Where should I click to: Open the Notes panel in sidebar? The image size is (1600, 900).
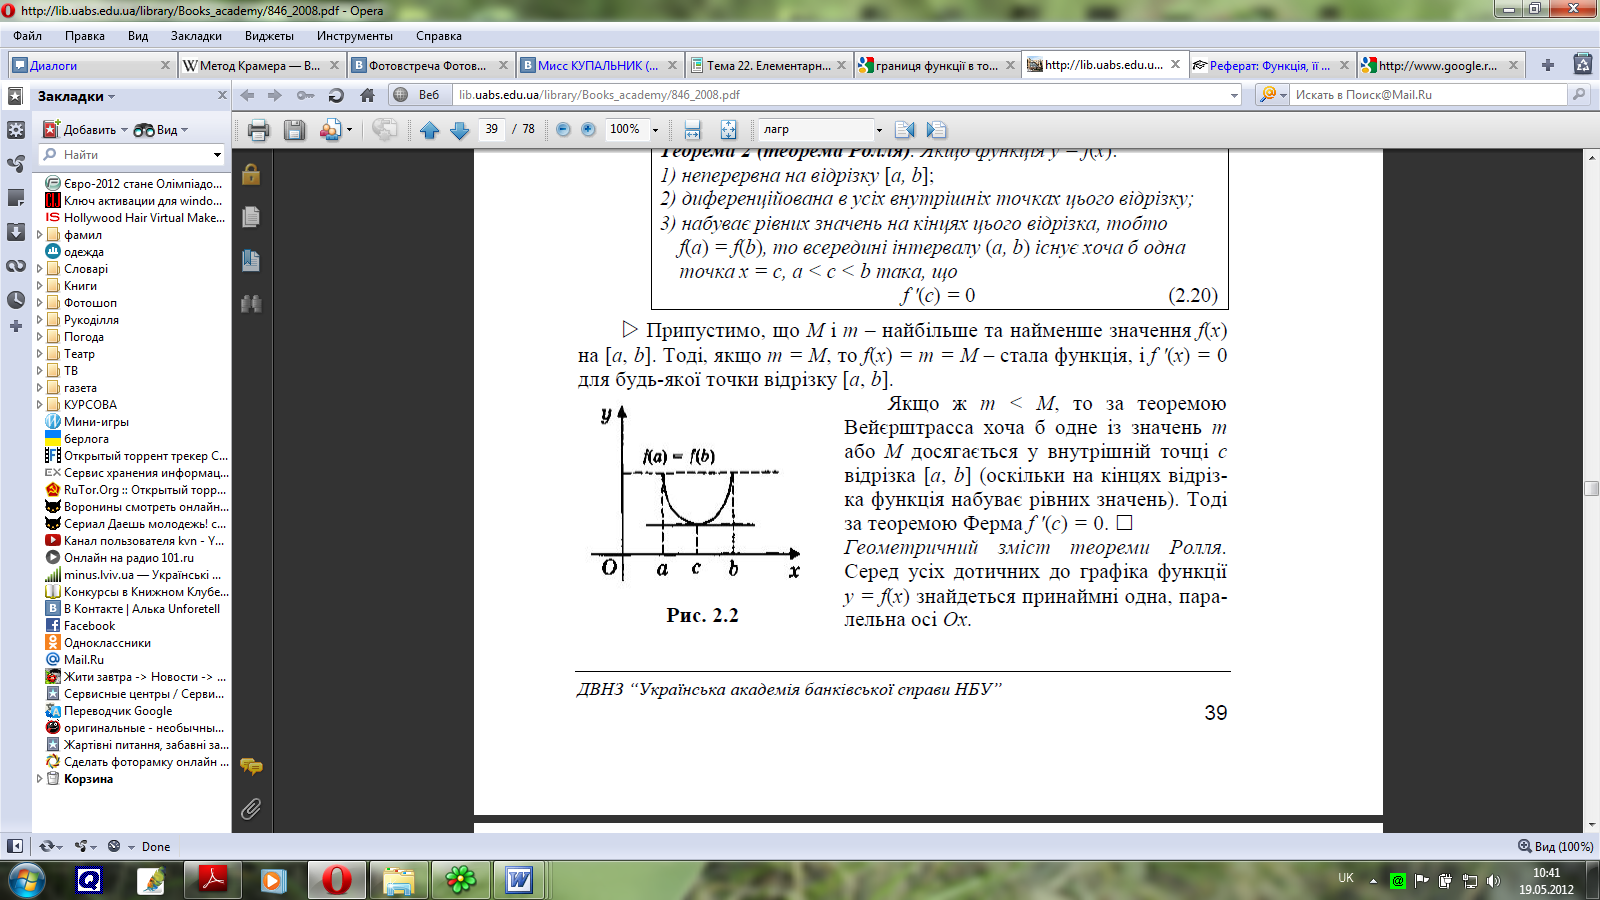tap(15, 198)
